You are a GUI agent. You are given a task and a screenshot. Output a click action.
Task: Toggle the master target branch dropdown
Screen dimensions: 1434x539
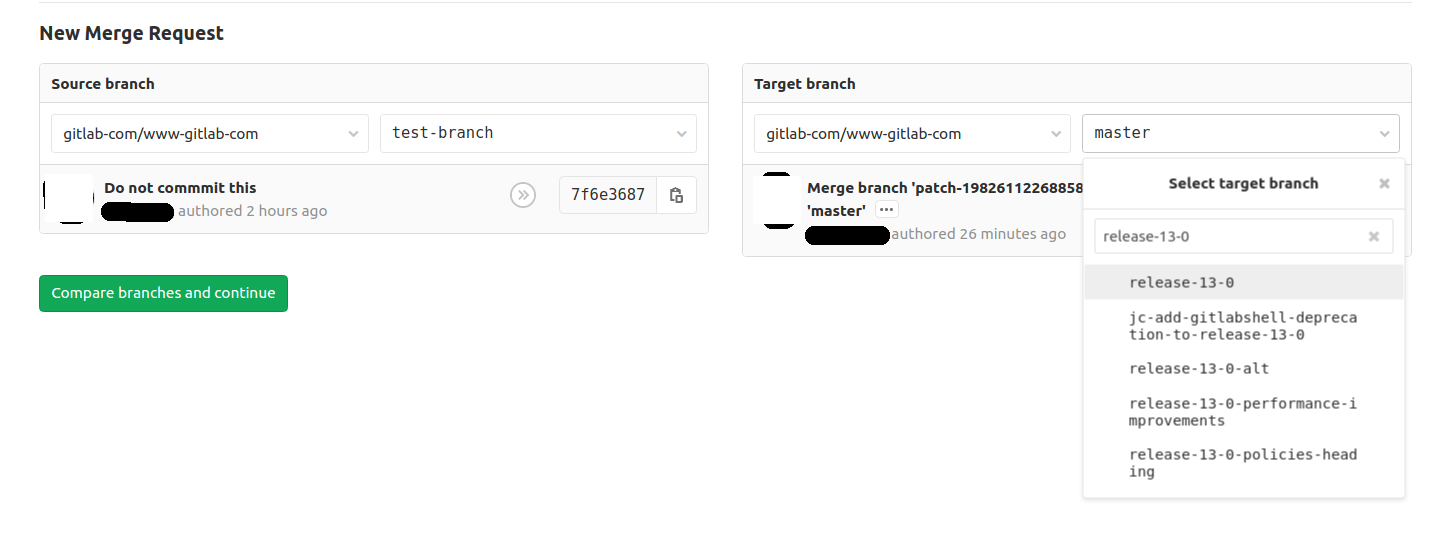(1240, 133)
